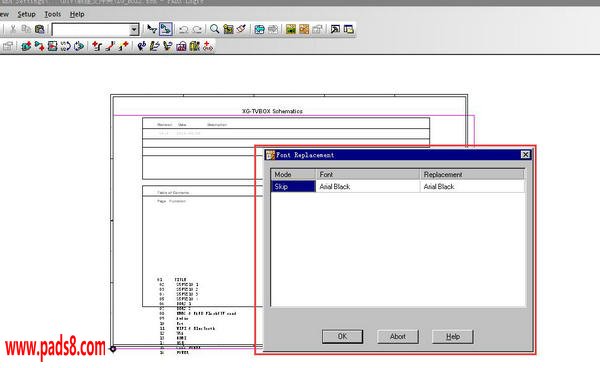Click the Abort button
The image size is (600, 368).
tap(398, 336)
